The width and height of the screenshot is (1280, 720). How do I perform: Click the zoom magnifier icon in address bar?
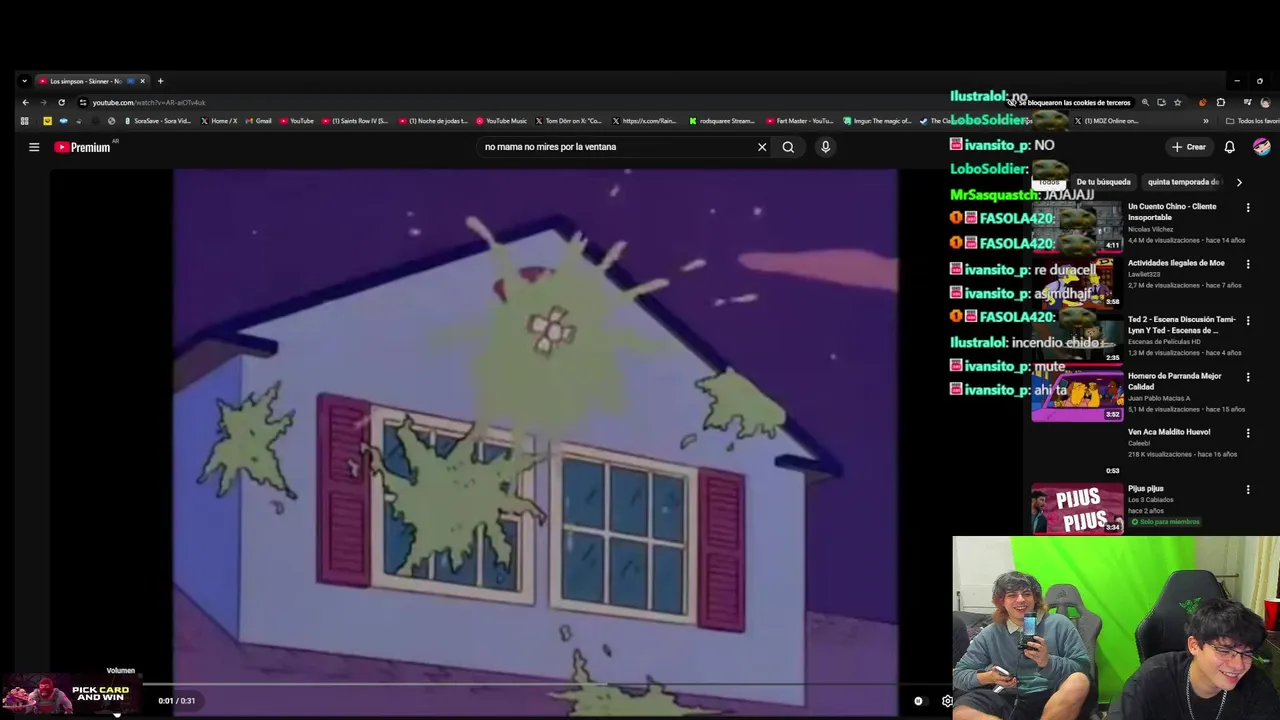(x=1145, y=102)
